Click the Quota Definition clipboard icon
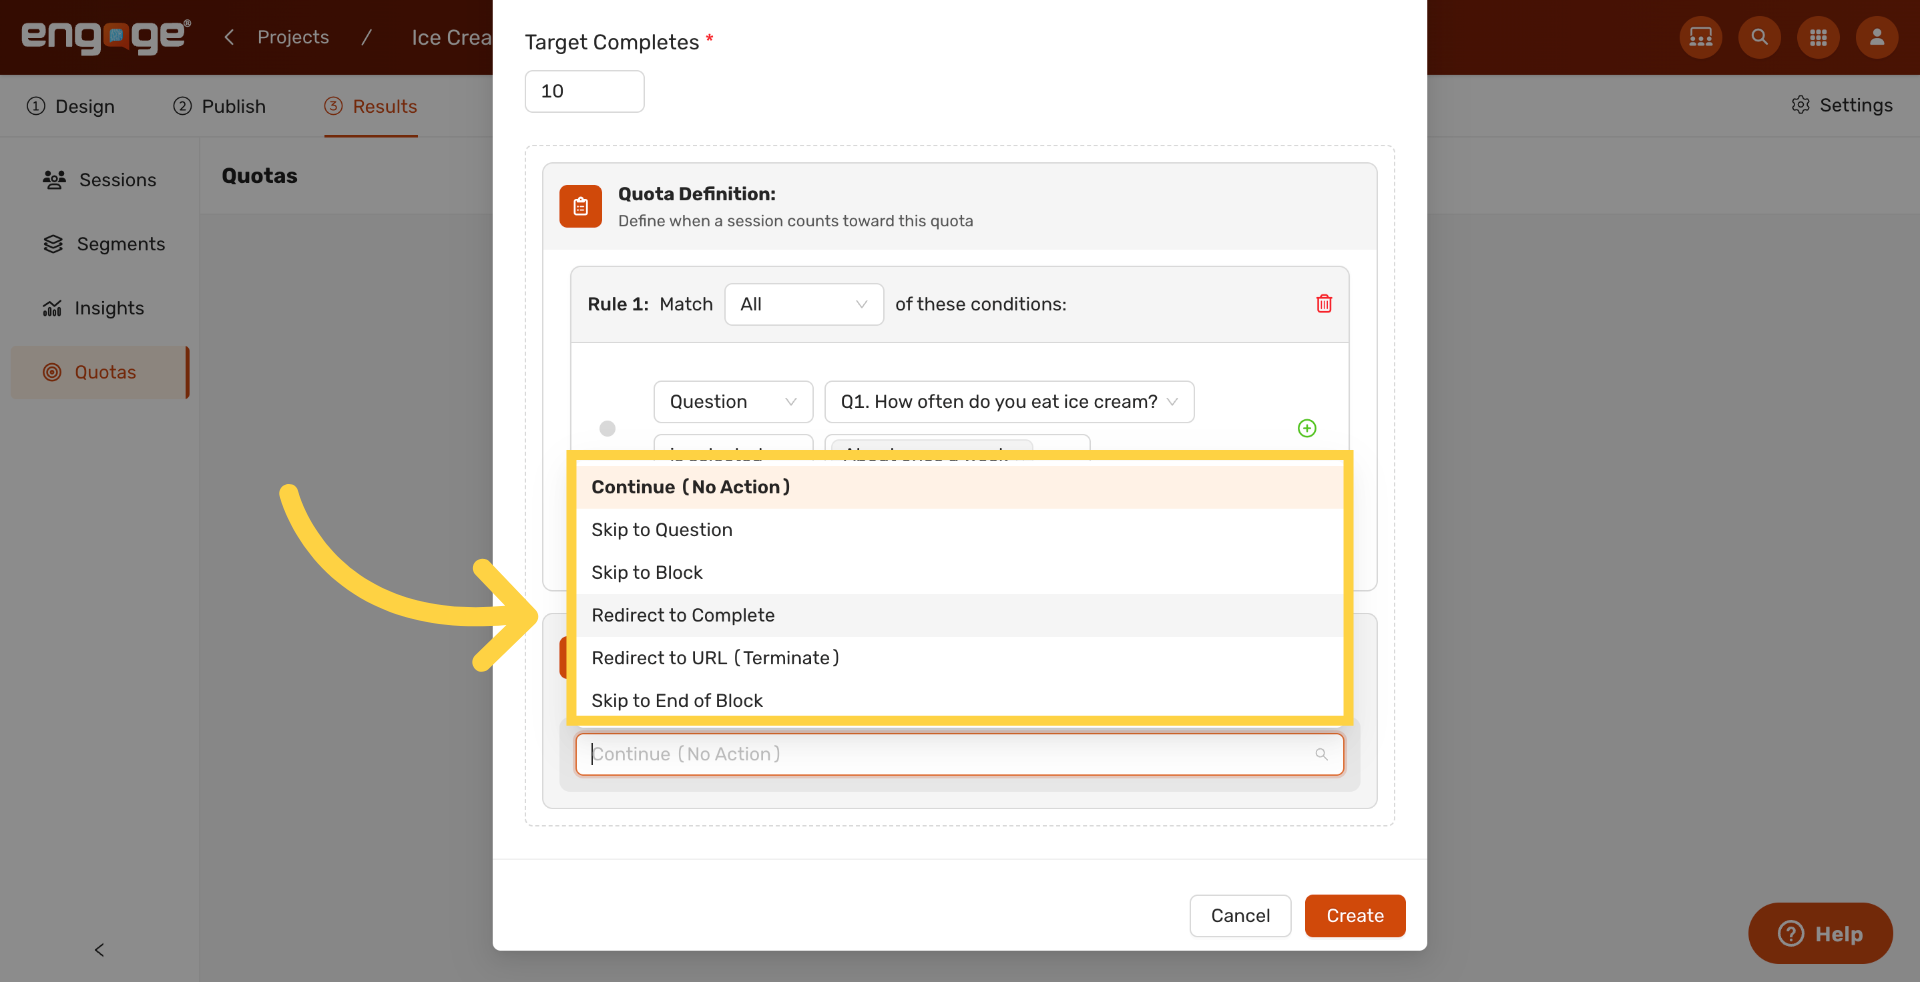1920x982 pixels. (580, 206)
